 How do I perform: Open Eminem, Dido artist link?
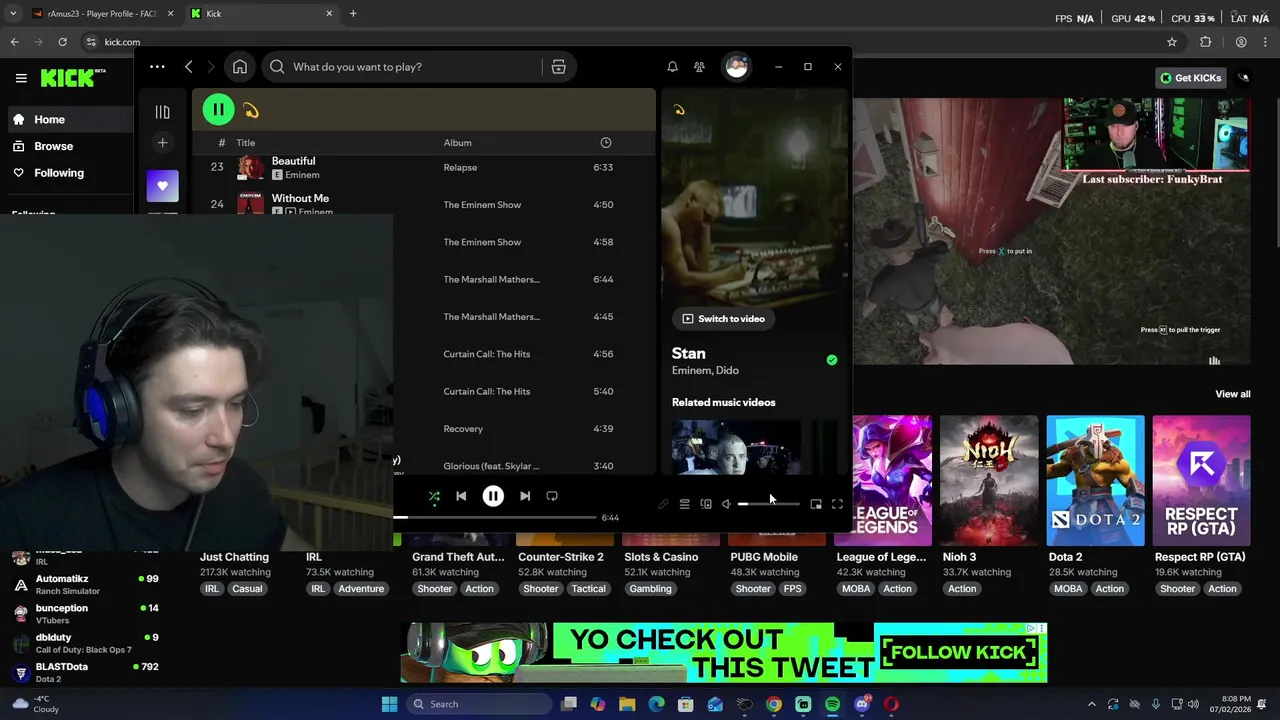point(705,371)
